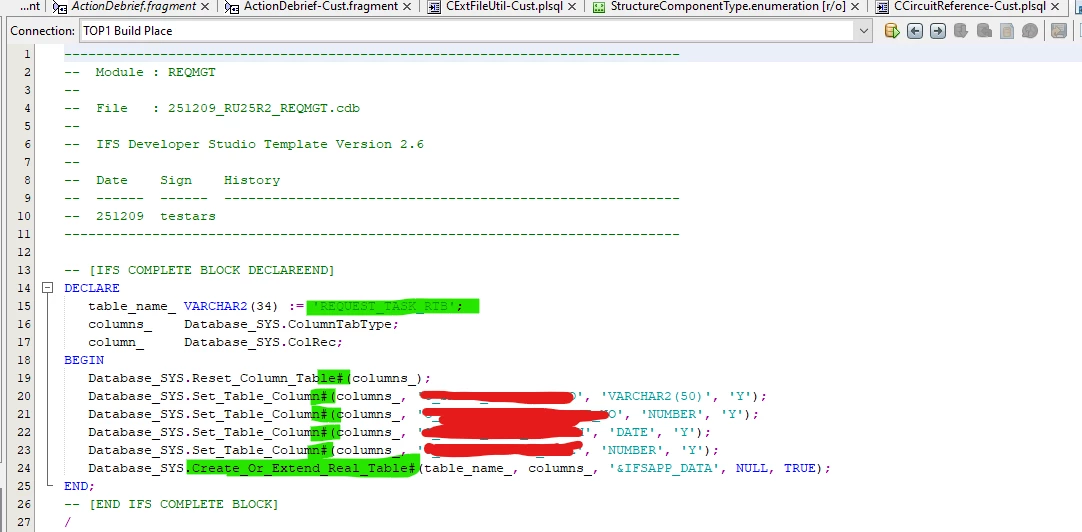Click the 'Module : REQMGT' comment line
This screenshot has width=1082, height=532.
(x=140, y=72)
